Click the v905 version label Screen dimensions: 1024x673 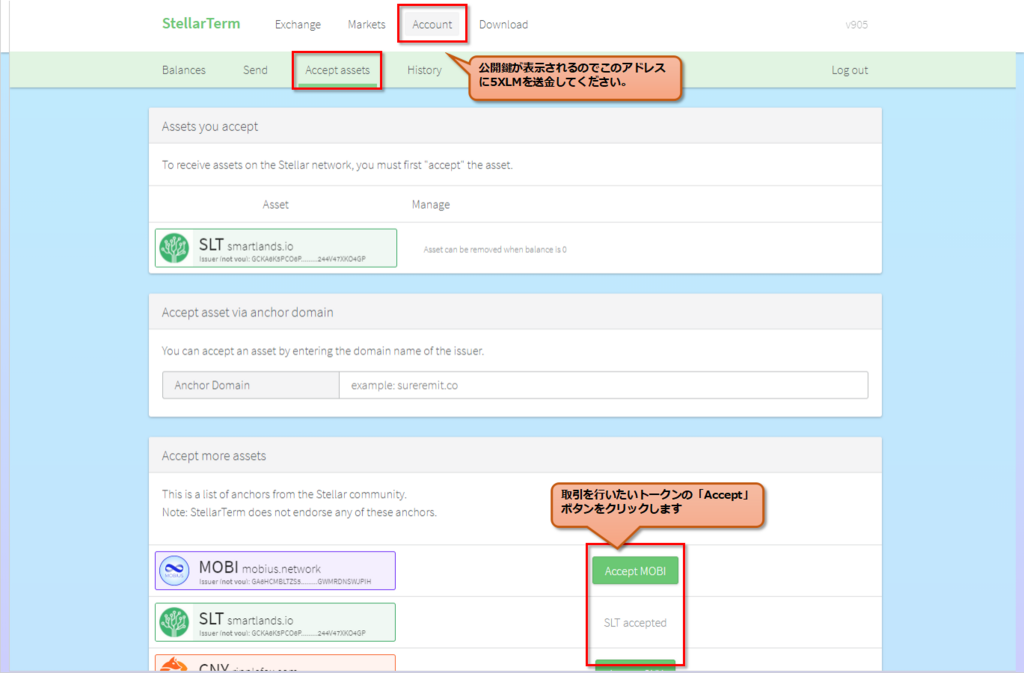tap(856, 25)
